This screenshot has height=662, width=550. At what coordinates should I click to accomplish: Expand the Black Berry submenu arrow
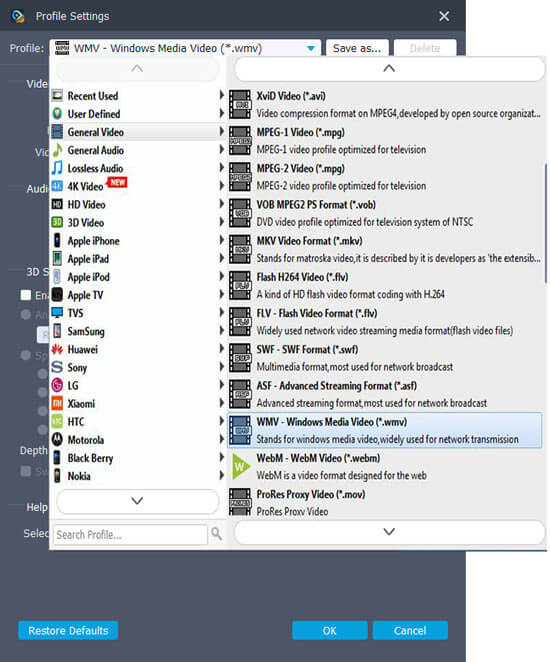coord(221,457)
